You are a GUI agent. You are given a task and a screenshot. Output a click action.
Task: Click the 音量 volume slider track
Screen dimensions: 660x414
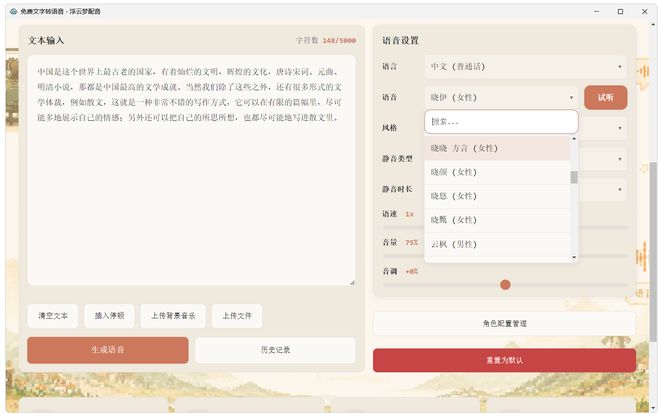[x=505, y=256]
